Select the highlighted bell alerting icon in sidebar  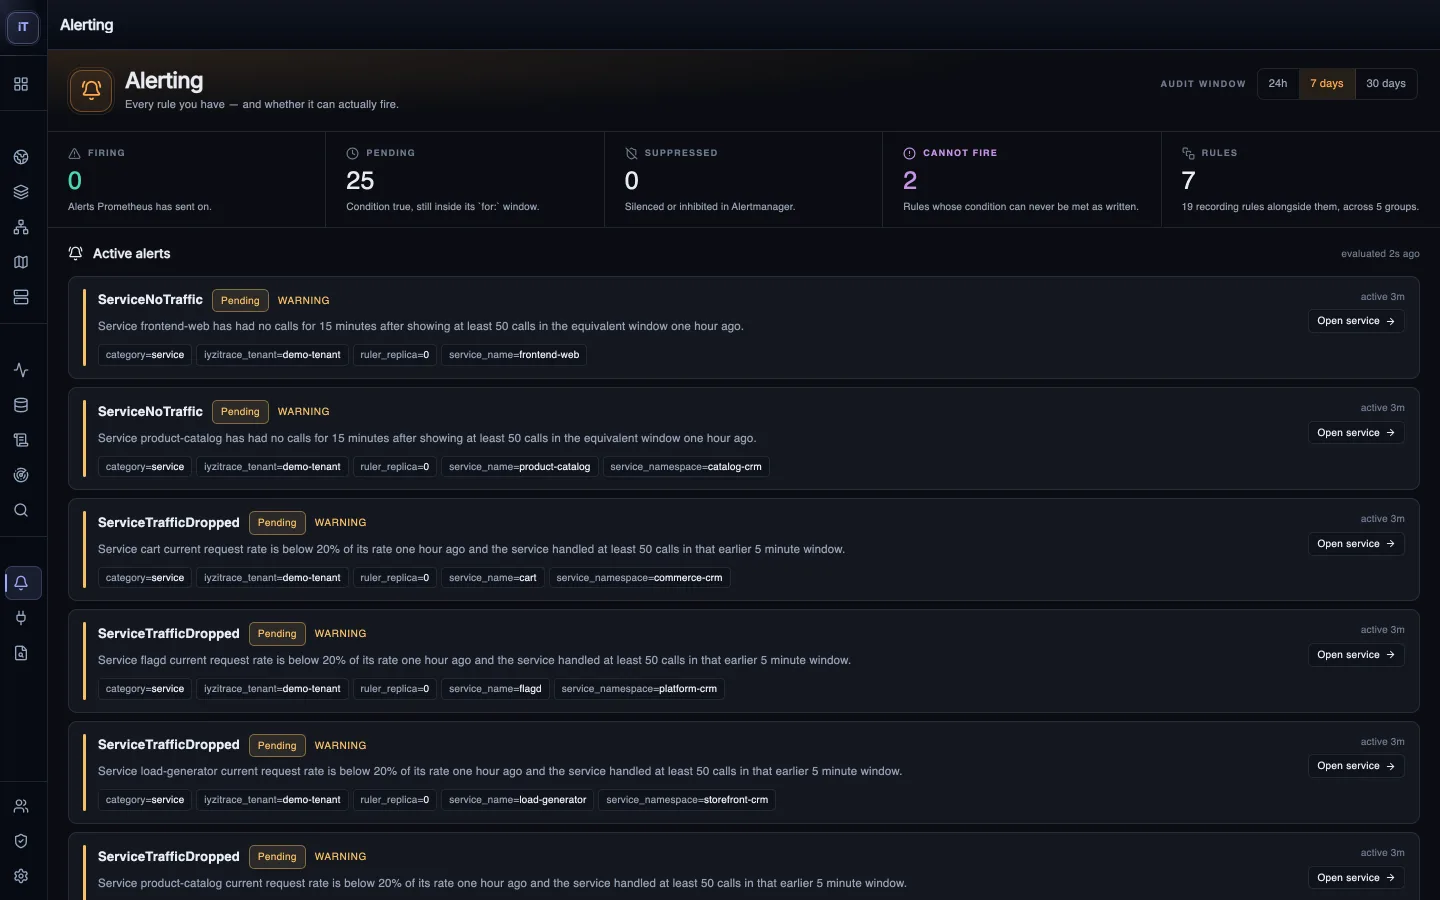21,583
